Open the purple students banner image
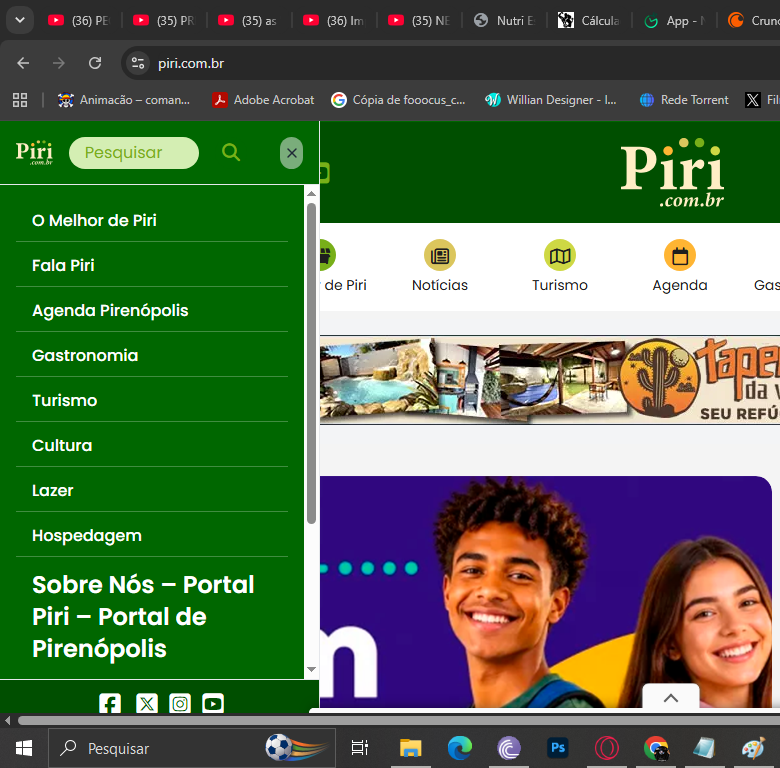 pyautogui.click(x=546, y=592)
